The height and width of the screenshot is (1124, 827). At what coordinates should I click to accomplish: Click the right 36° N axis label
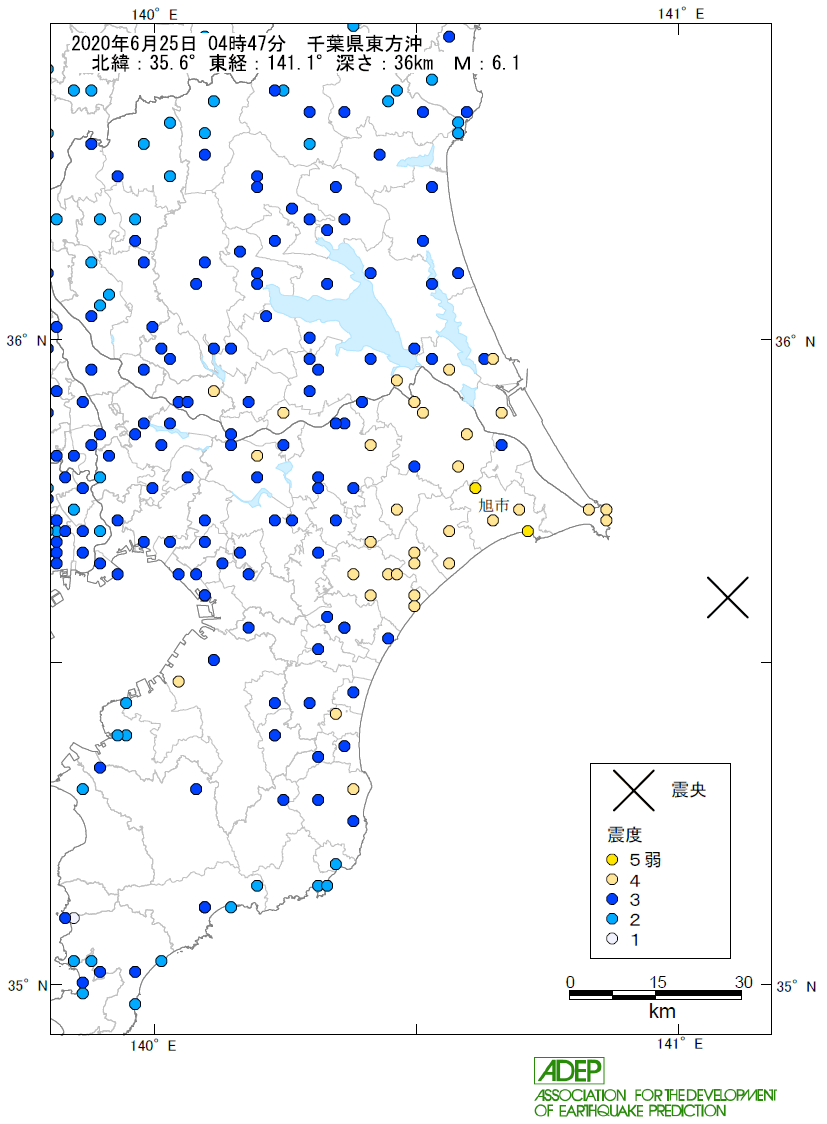(x=795, y=342)
